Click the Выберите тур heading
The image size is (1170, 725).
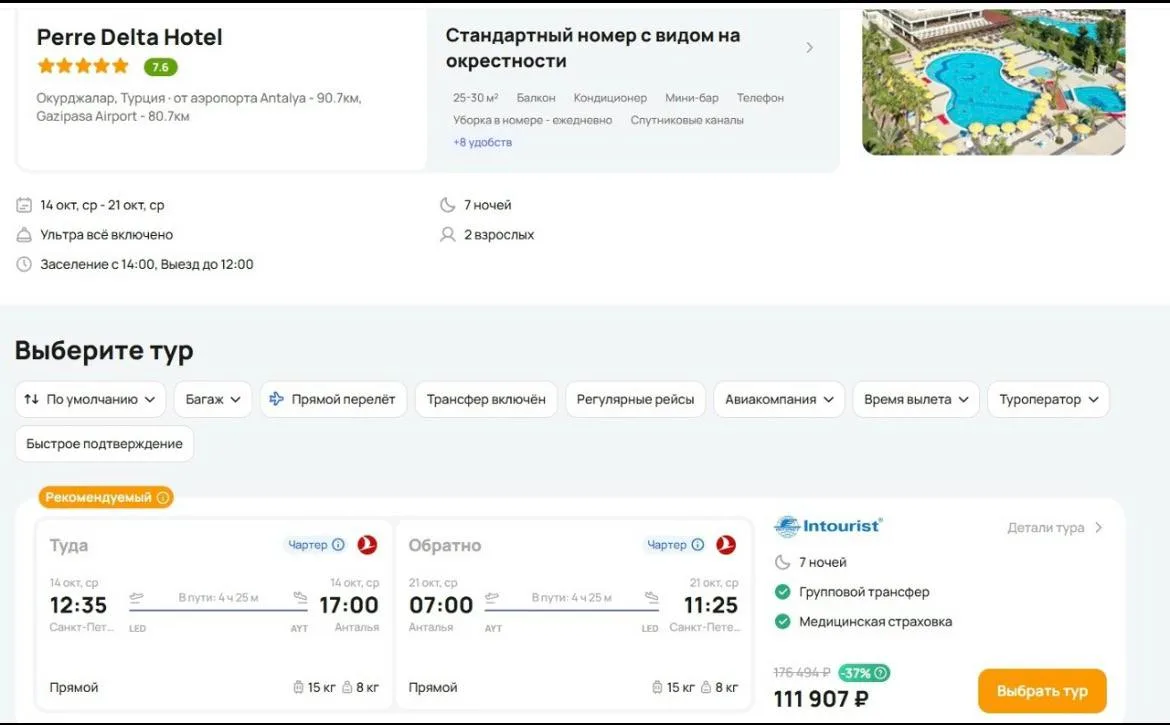[104, 350]
